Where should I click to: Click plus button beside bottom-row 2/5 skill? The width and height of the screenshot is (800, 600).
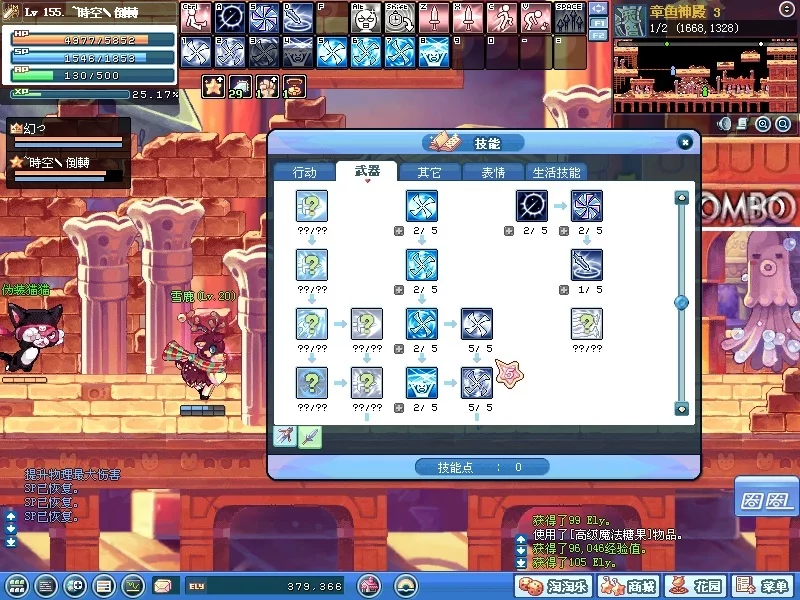click(399, 408)
